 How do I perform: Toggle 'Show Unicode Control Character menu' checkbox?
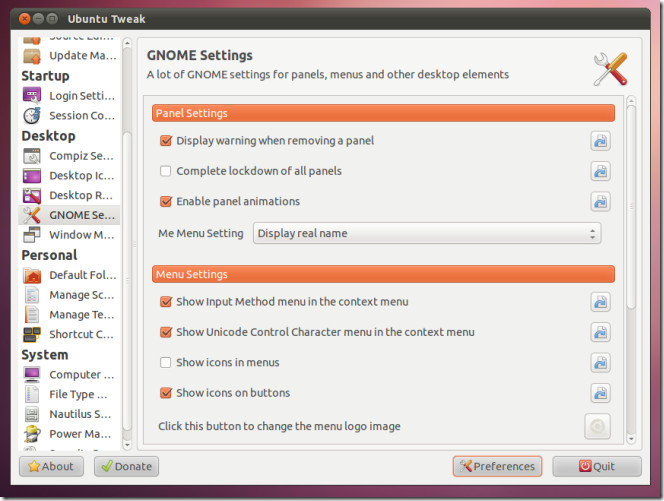click(x=166, y=332)
